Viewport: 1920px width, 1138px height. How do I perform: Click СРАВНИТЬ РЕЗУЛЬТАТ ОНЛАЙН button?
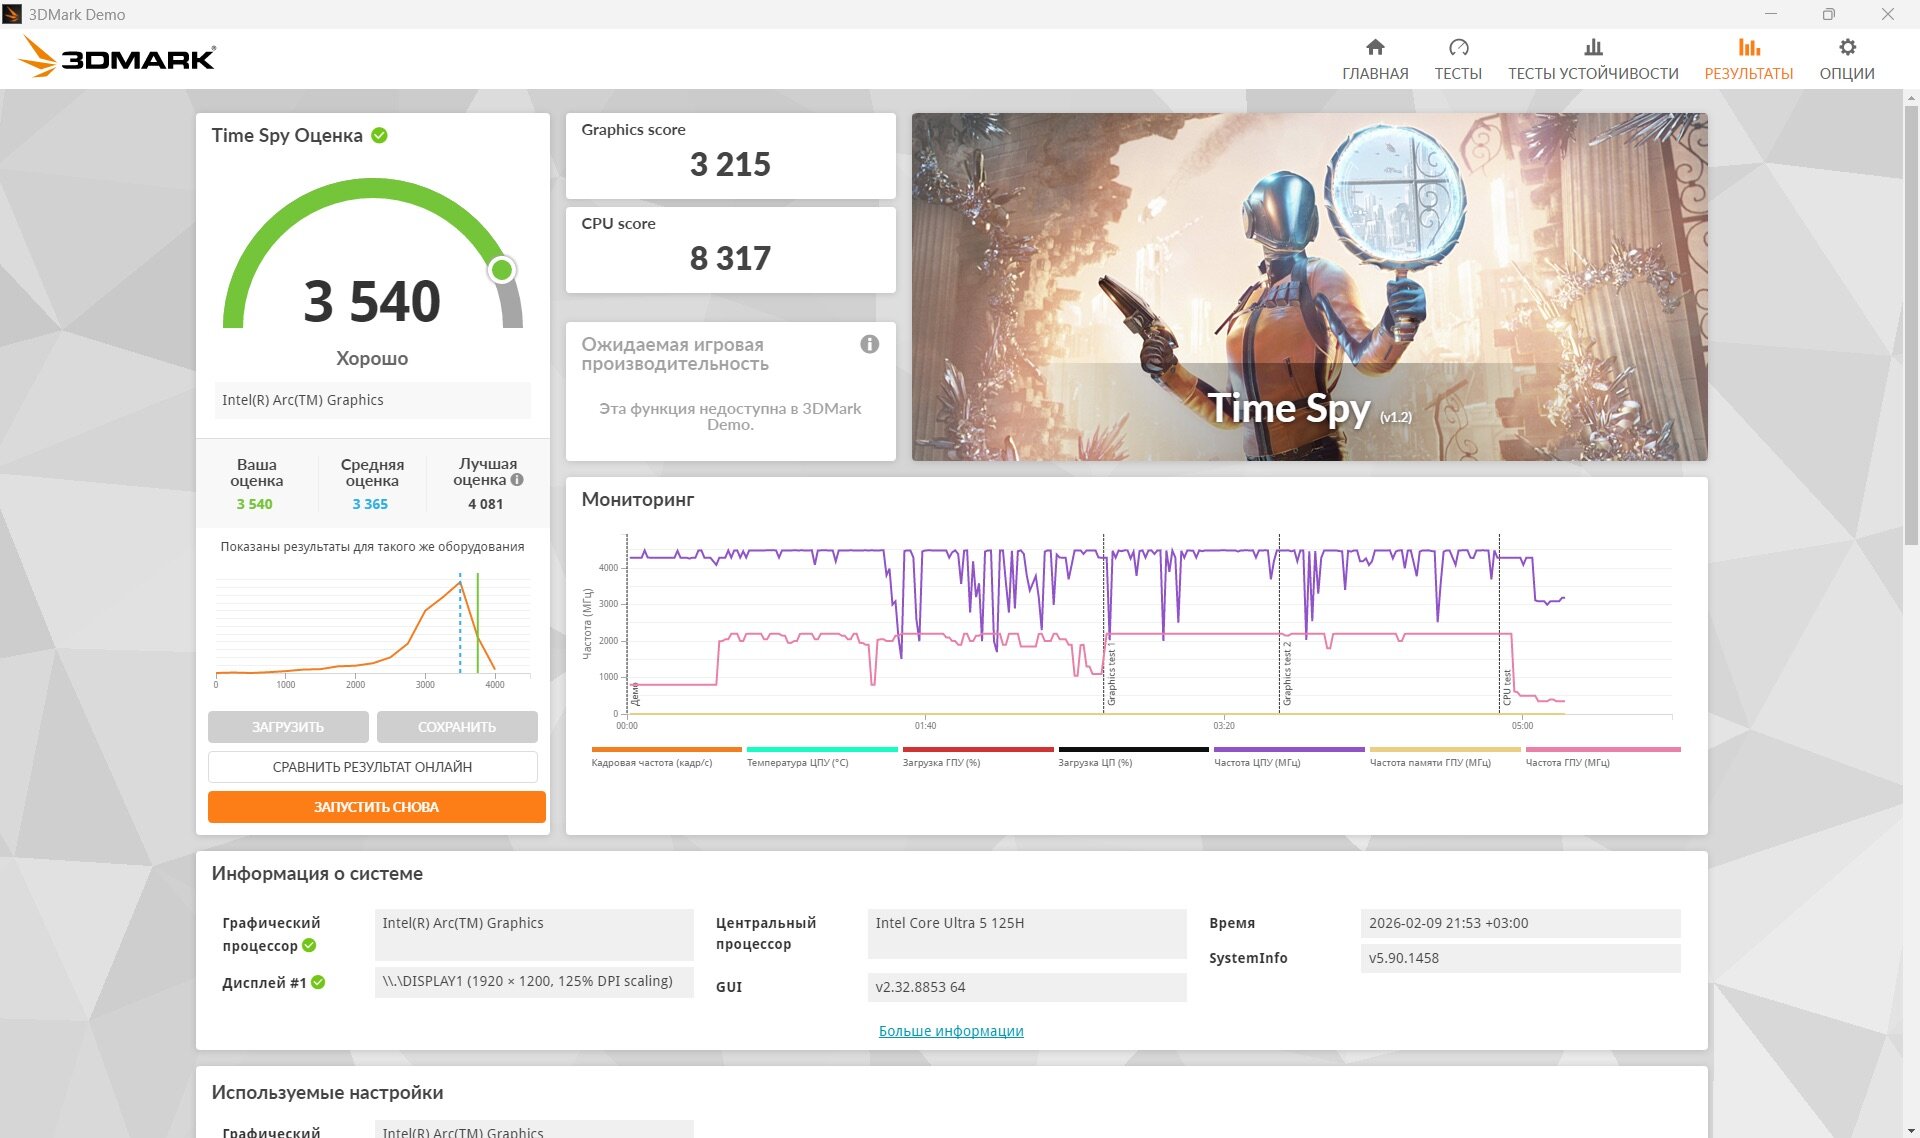pyautogui.click(x=372, y=767)
